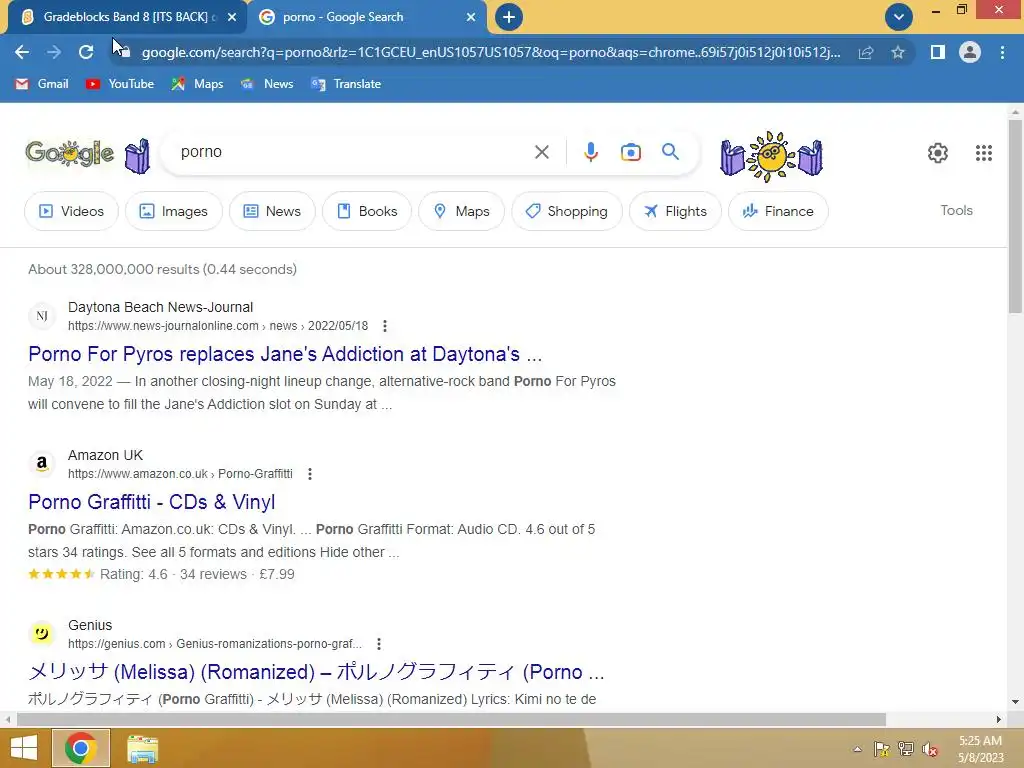Click the vertical scrollbar thumb
The width and height of the screenshot is (1024, 768).
[1015, 216]
